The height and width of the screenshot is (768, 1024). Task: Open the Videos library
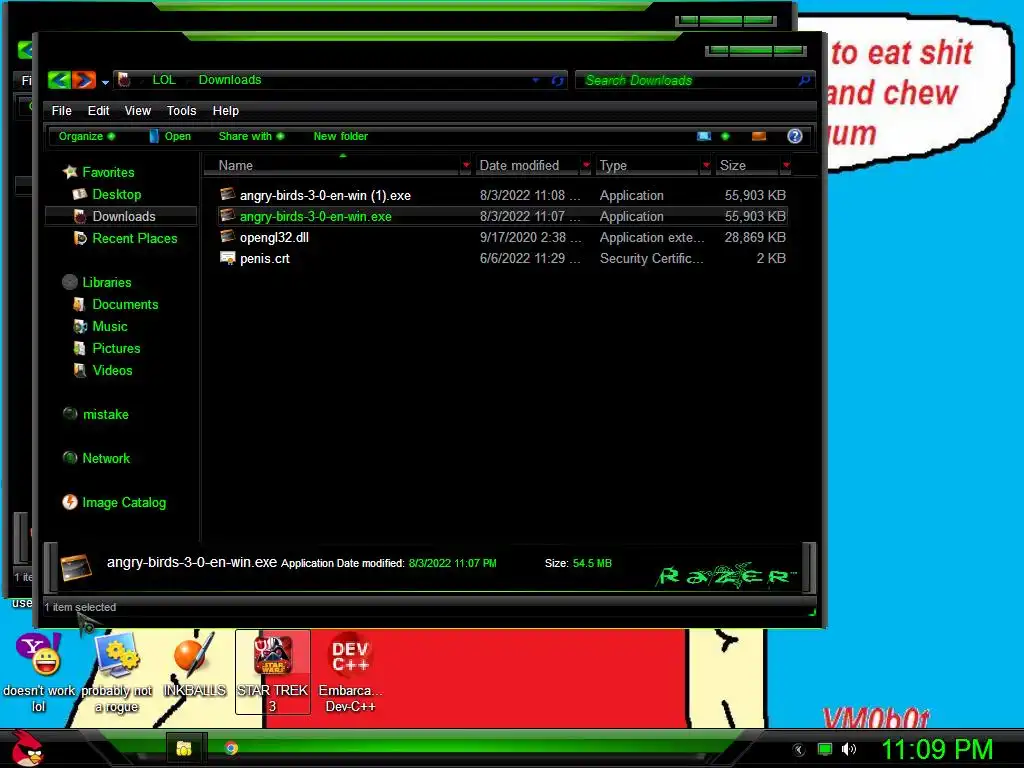(112, 370)
